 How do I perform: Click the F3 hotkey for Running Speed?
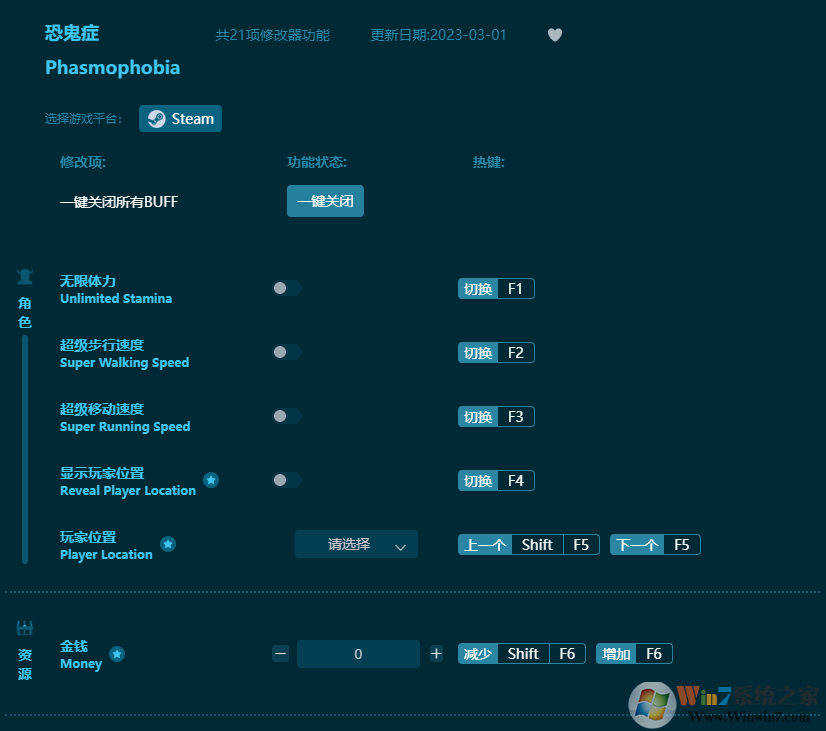[496, 417]
